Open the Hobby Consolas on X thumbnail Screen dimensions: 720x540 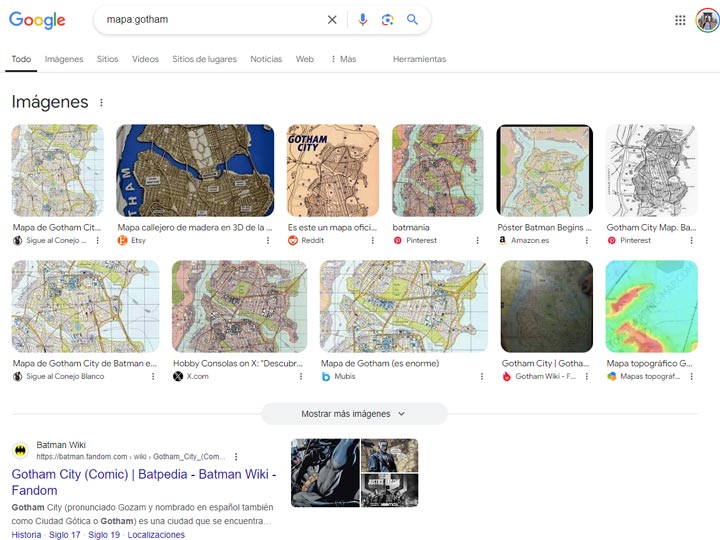coord(239,307)
